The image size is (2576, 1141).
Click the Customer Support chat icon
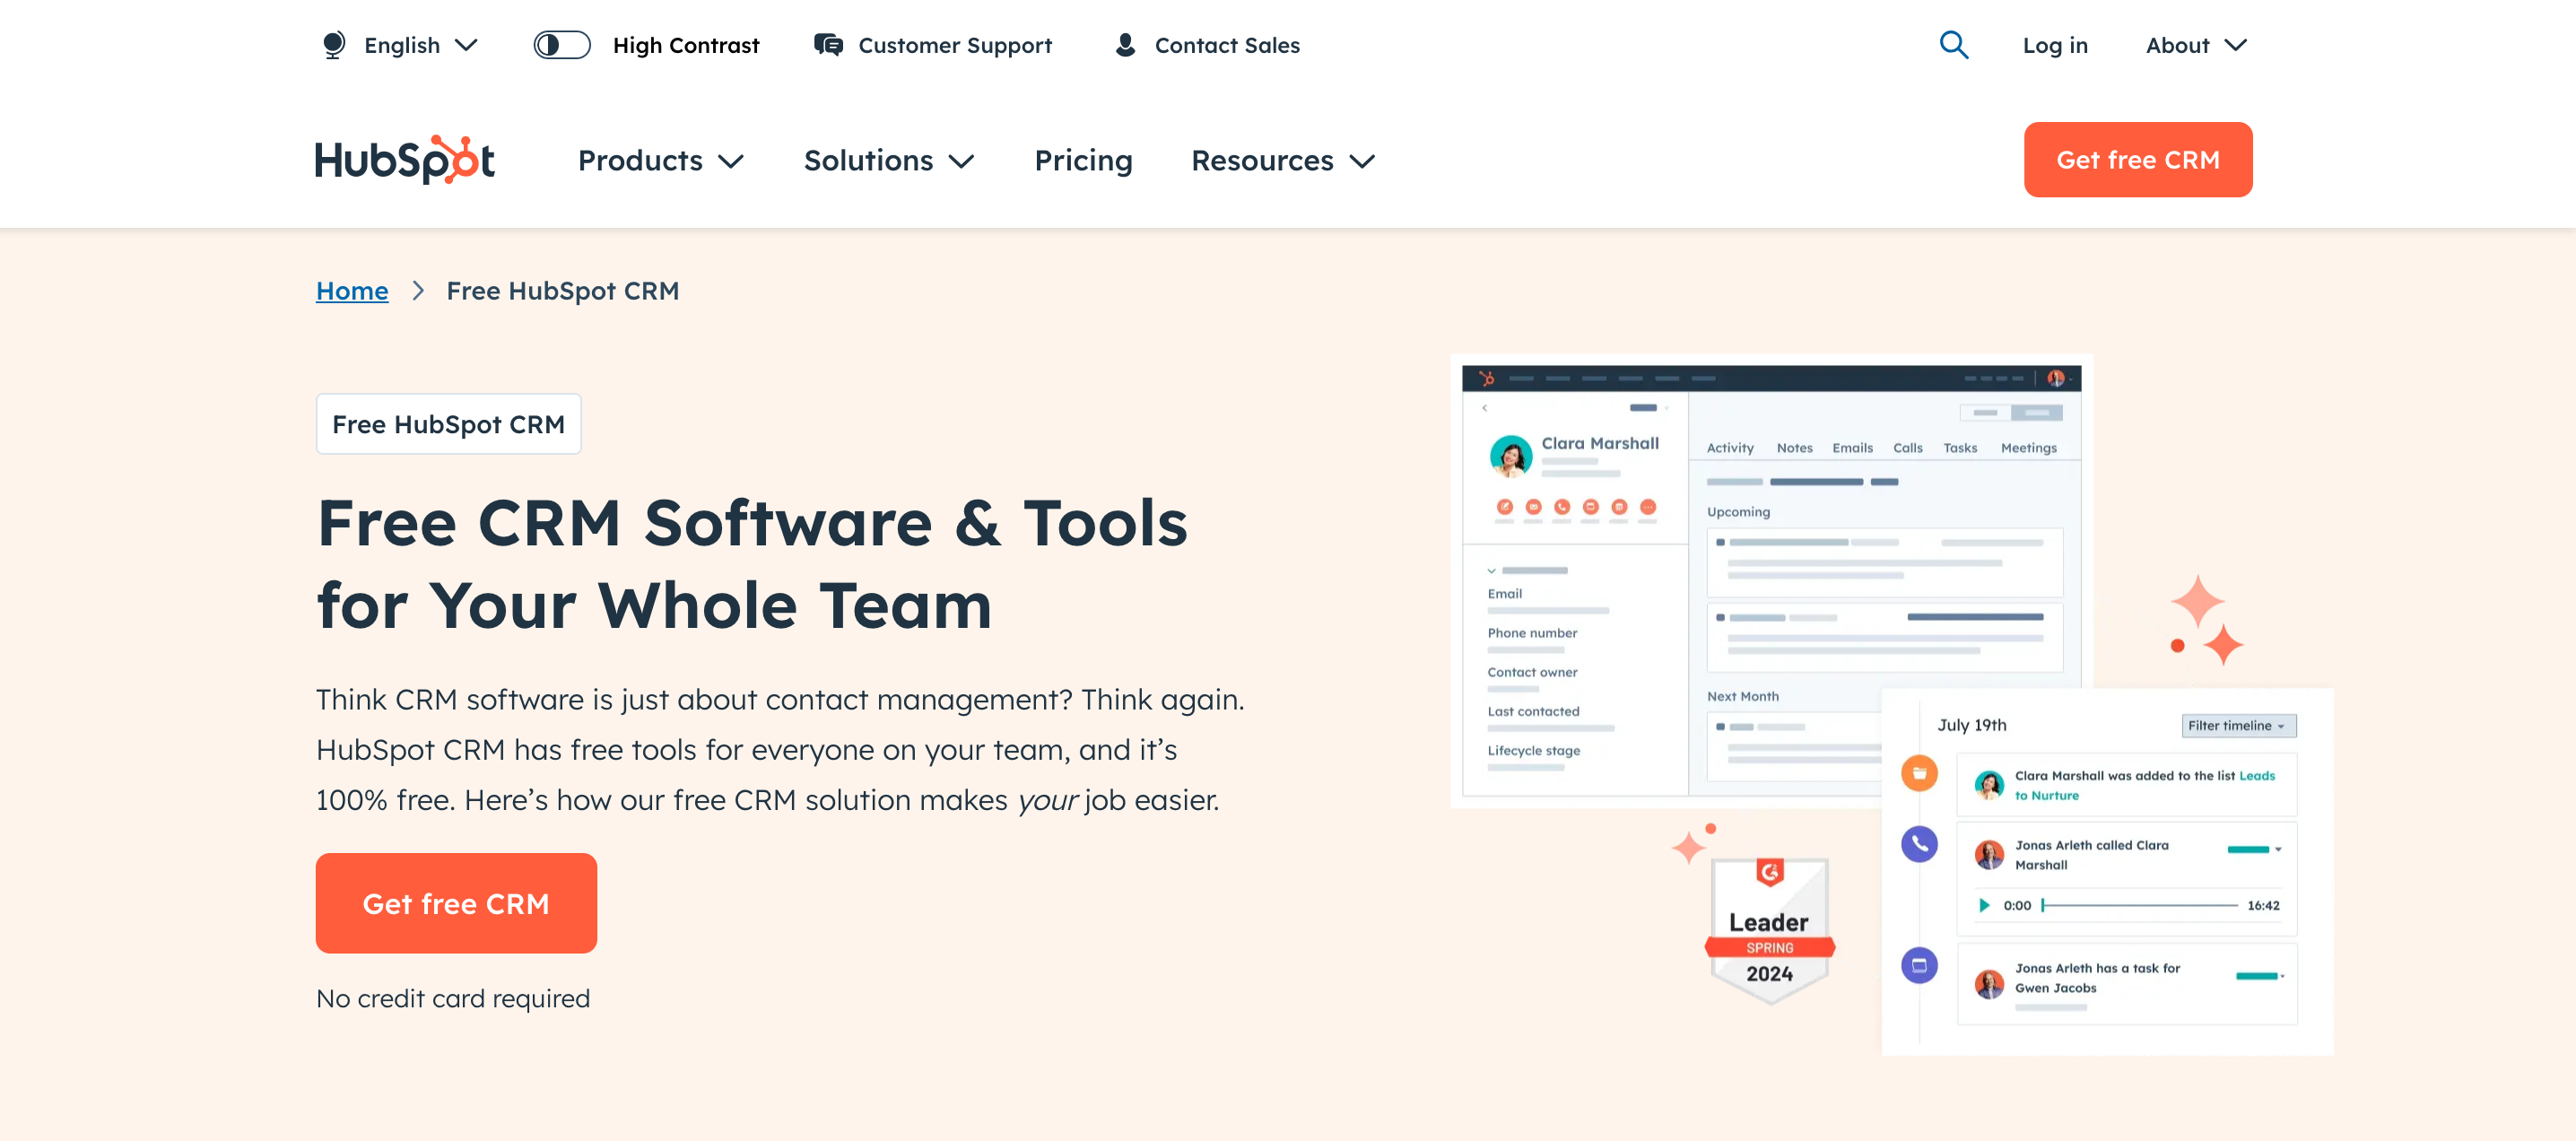(x=828, y=44)
